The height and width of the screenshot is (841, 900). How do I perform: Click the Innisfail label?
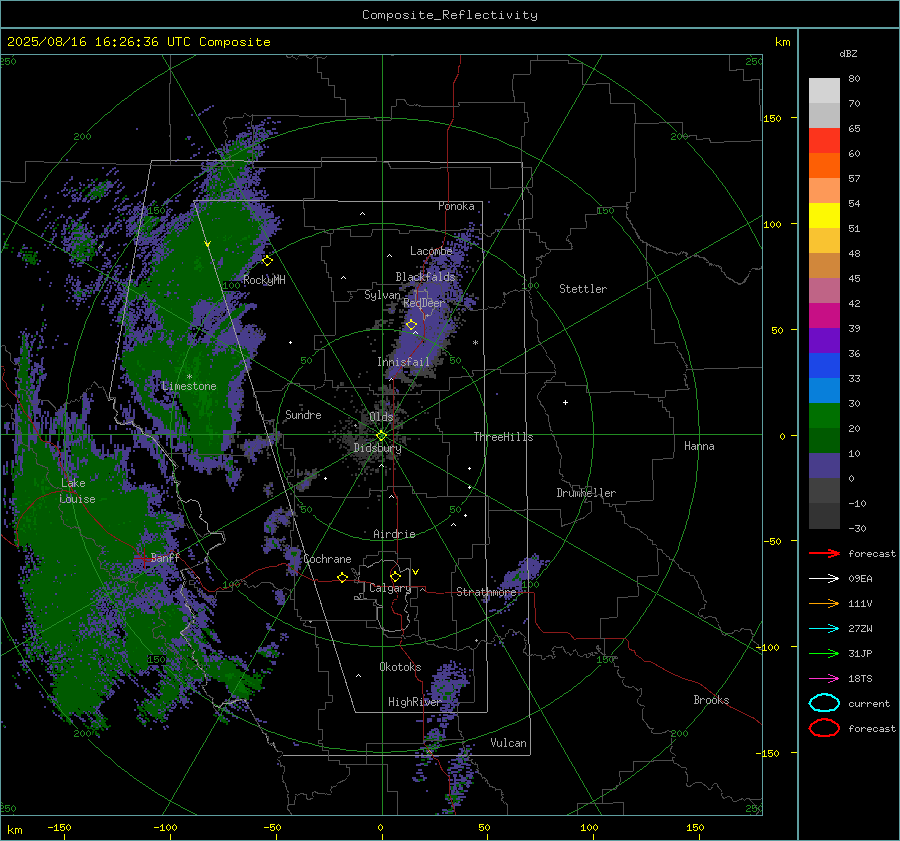tap(404, 362)
